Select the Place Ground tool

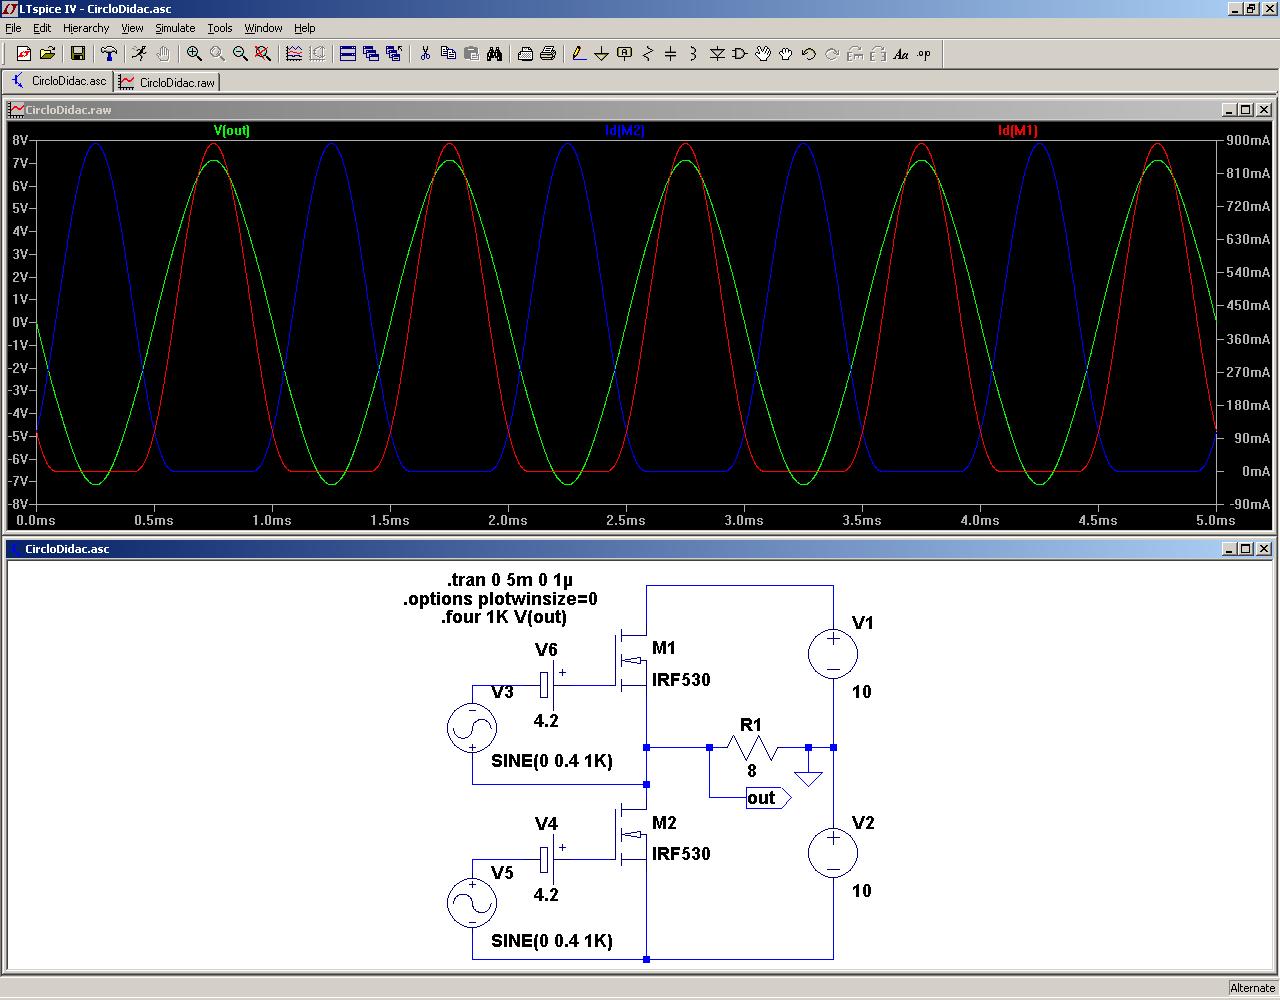pyautogui.click(x=602, y=54)
